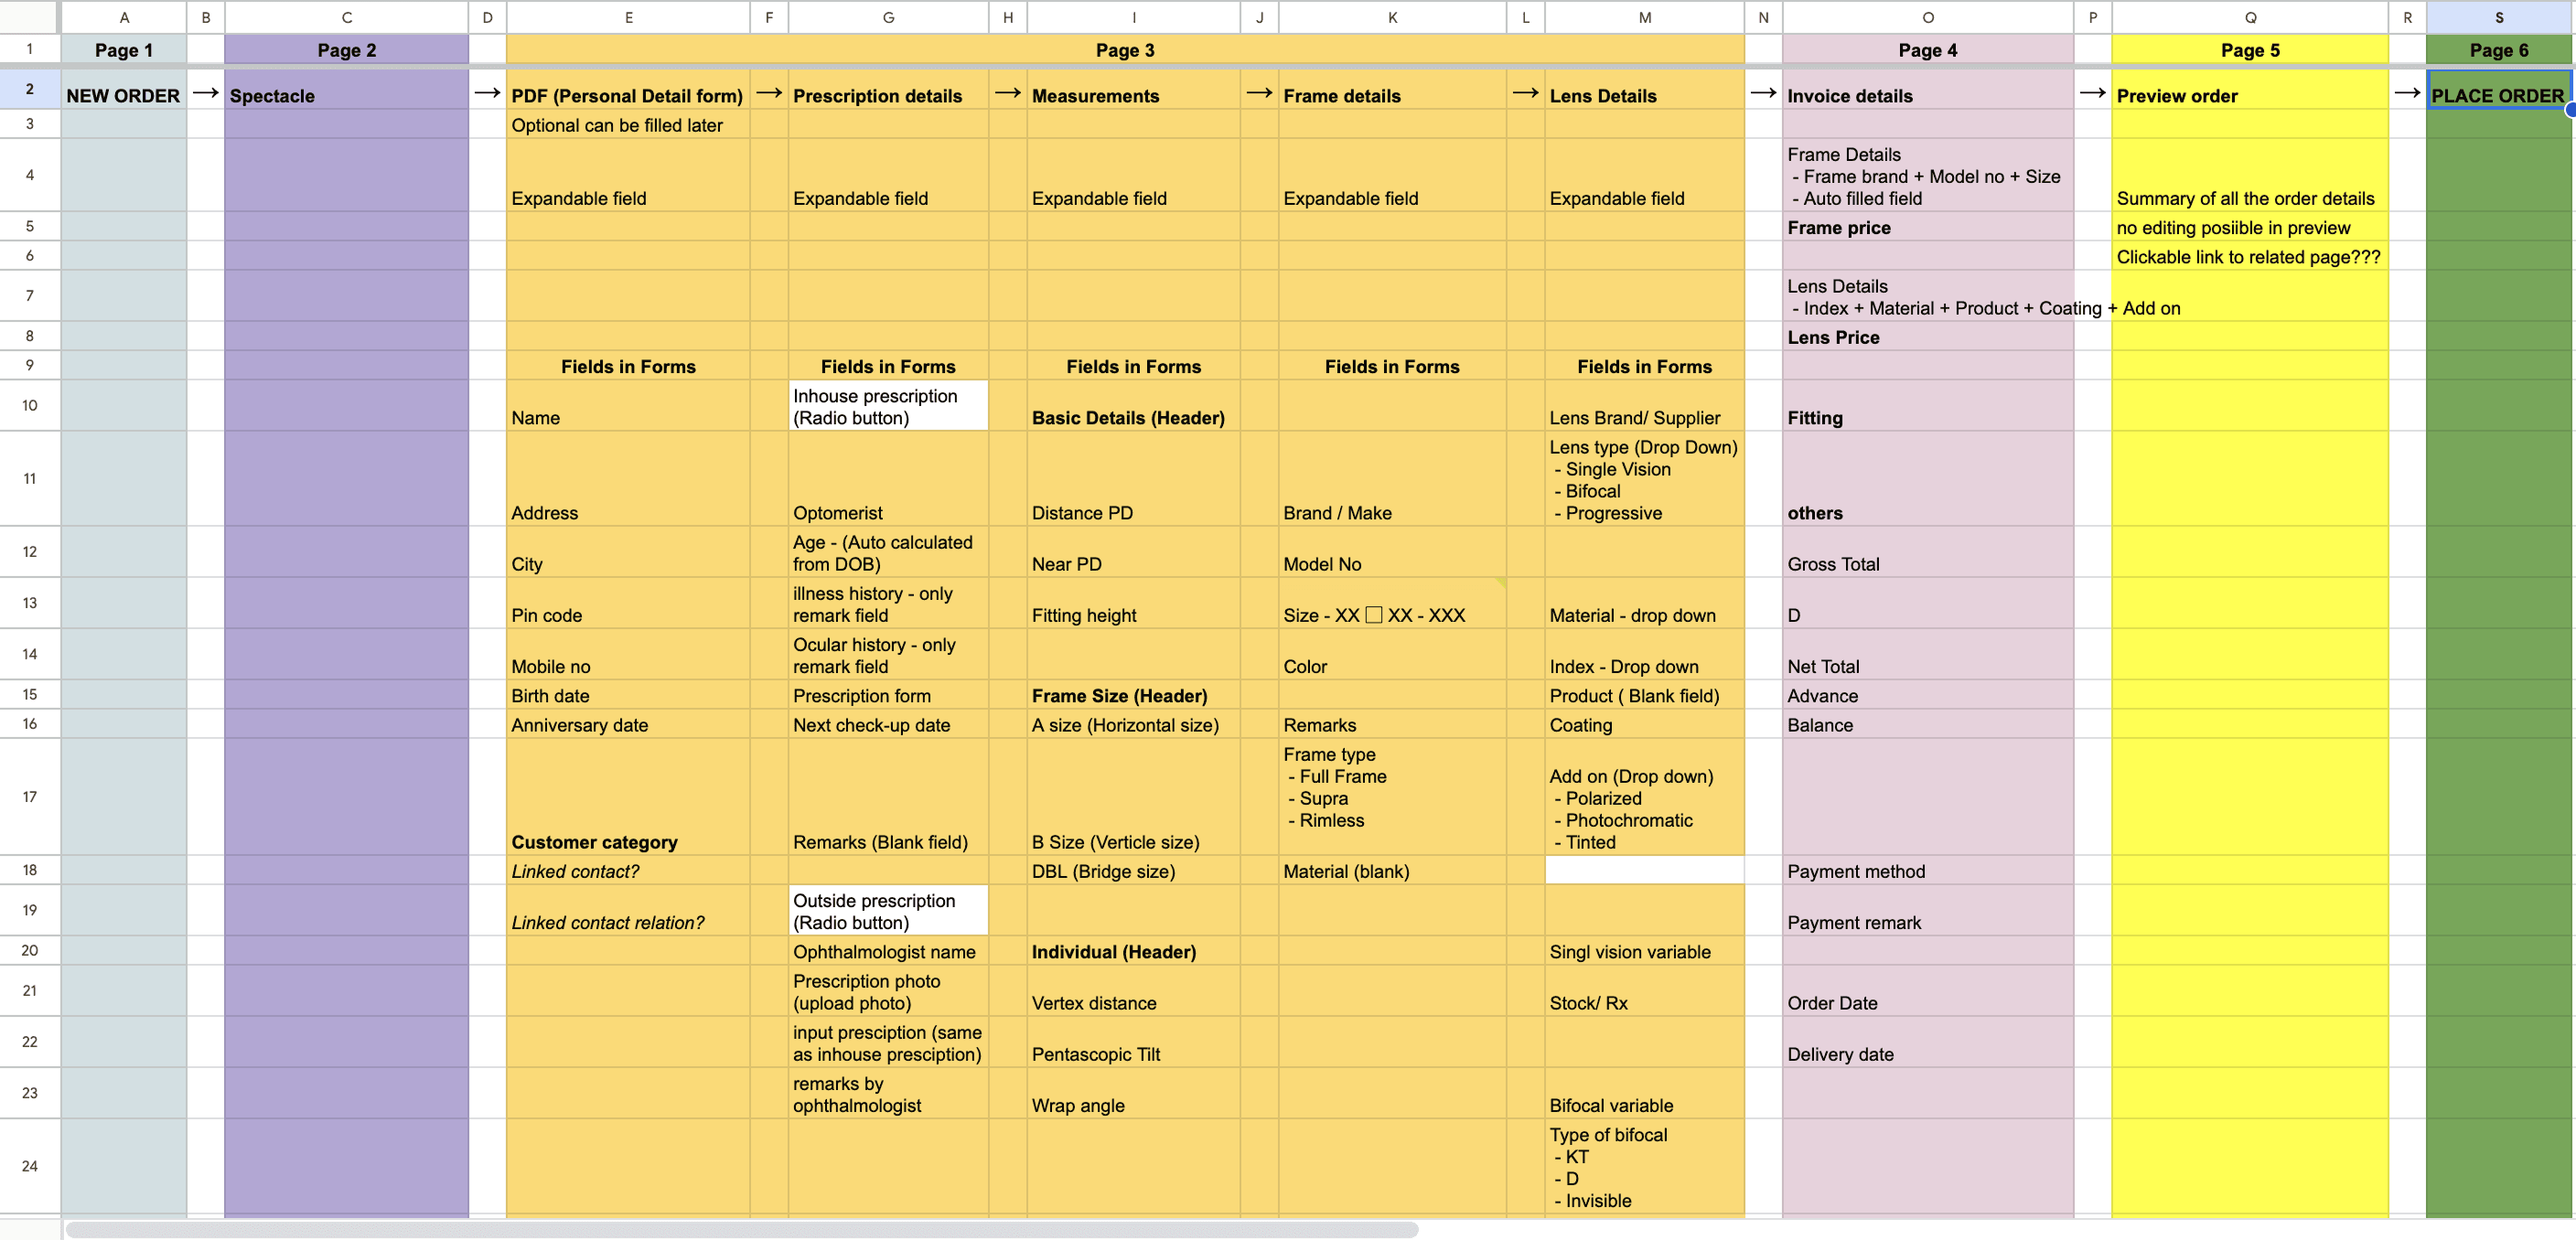
Task: Click the purple Page 2 header cell
Action: pyautogui.click(x=346, y=50)
